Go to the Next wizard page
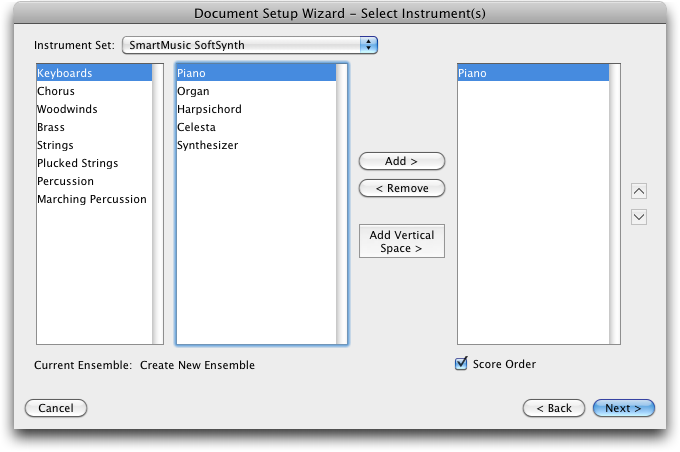Image resolution: width=680 pixels, height=452 pixels. point(624,408)
